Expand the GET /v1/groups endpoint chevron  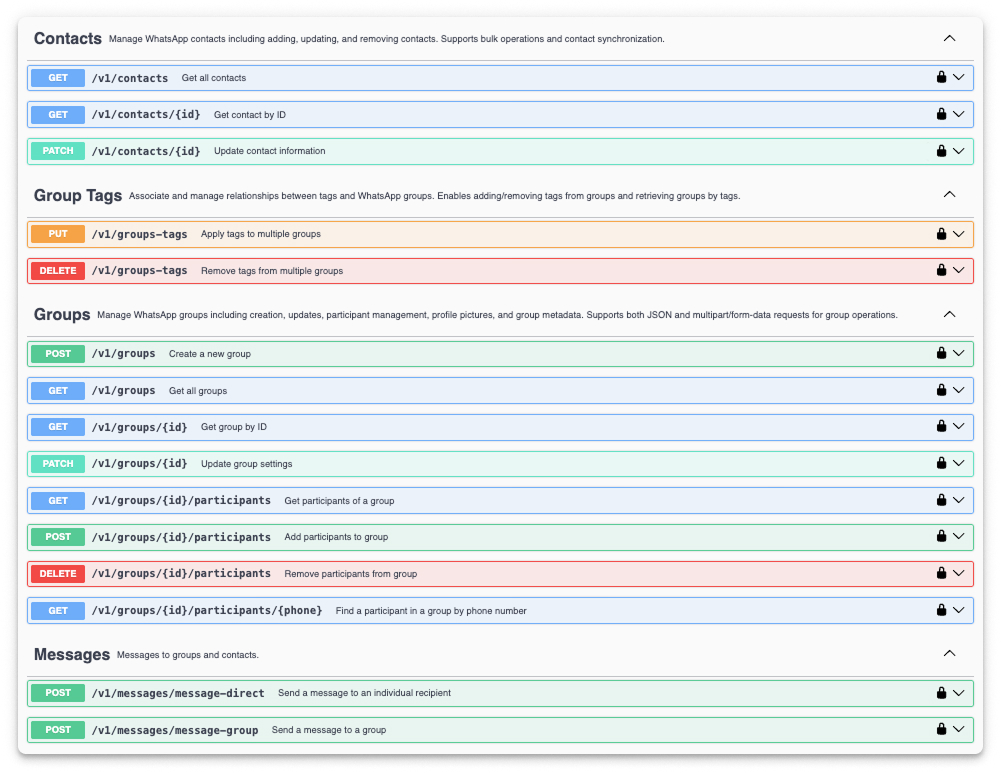[x=959, y=390]
